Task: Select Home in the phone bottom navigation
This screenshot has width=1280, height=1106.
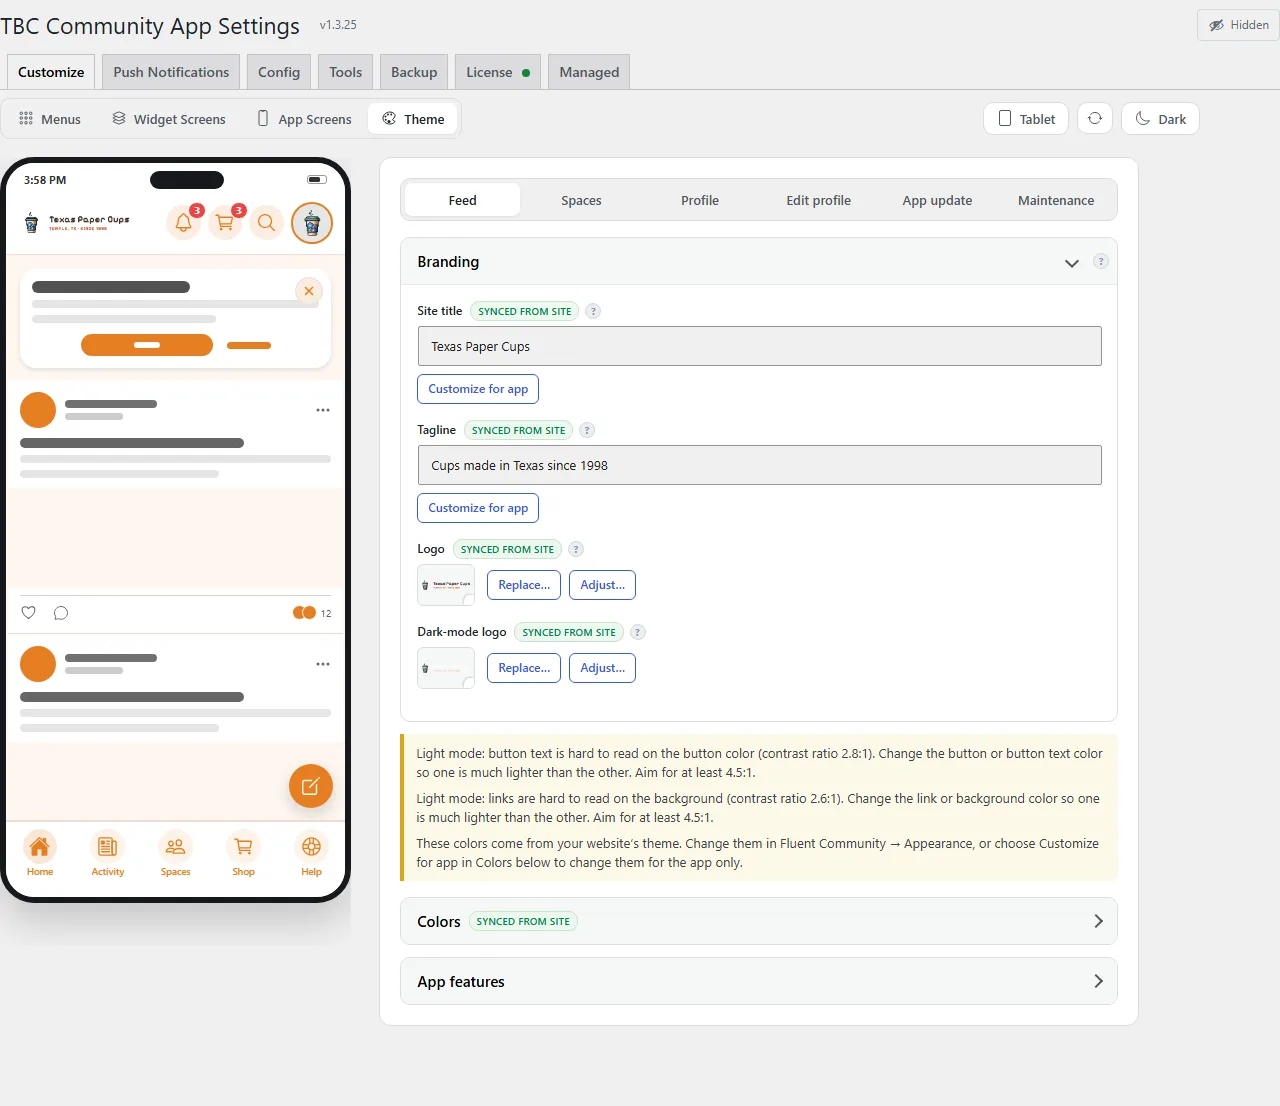Action: click(40, 854)
